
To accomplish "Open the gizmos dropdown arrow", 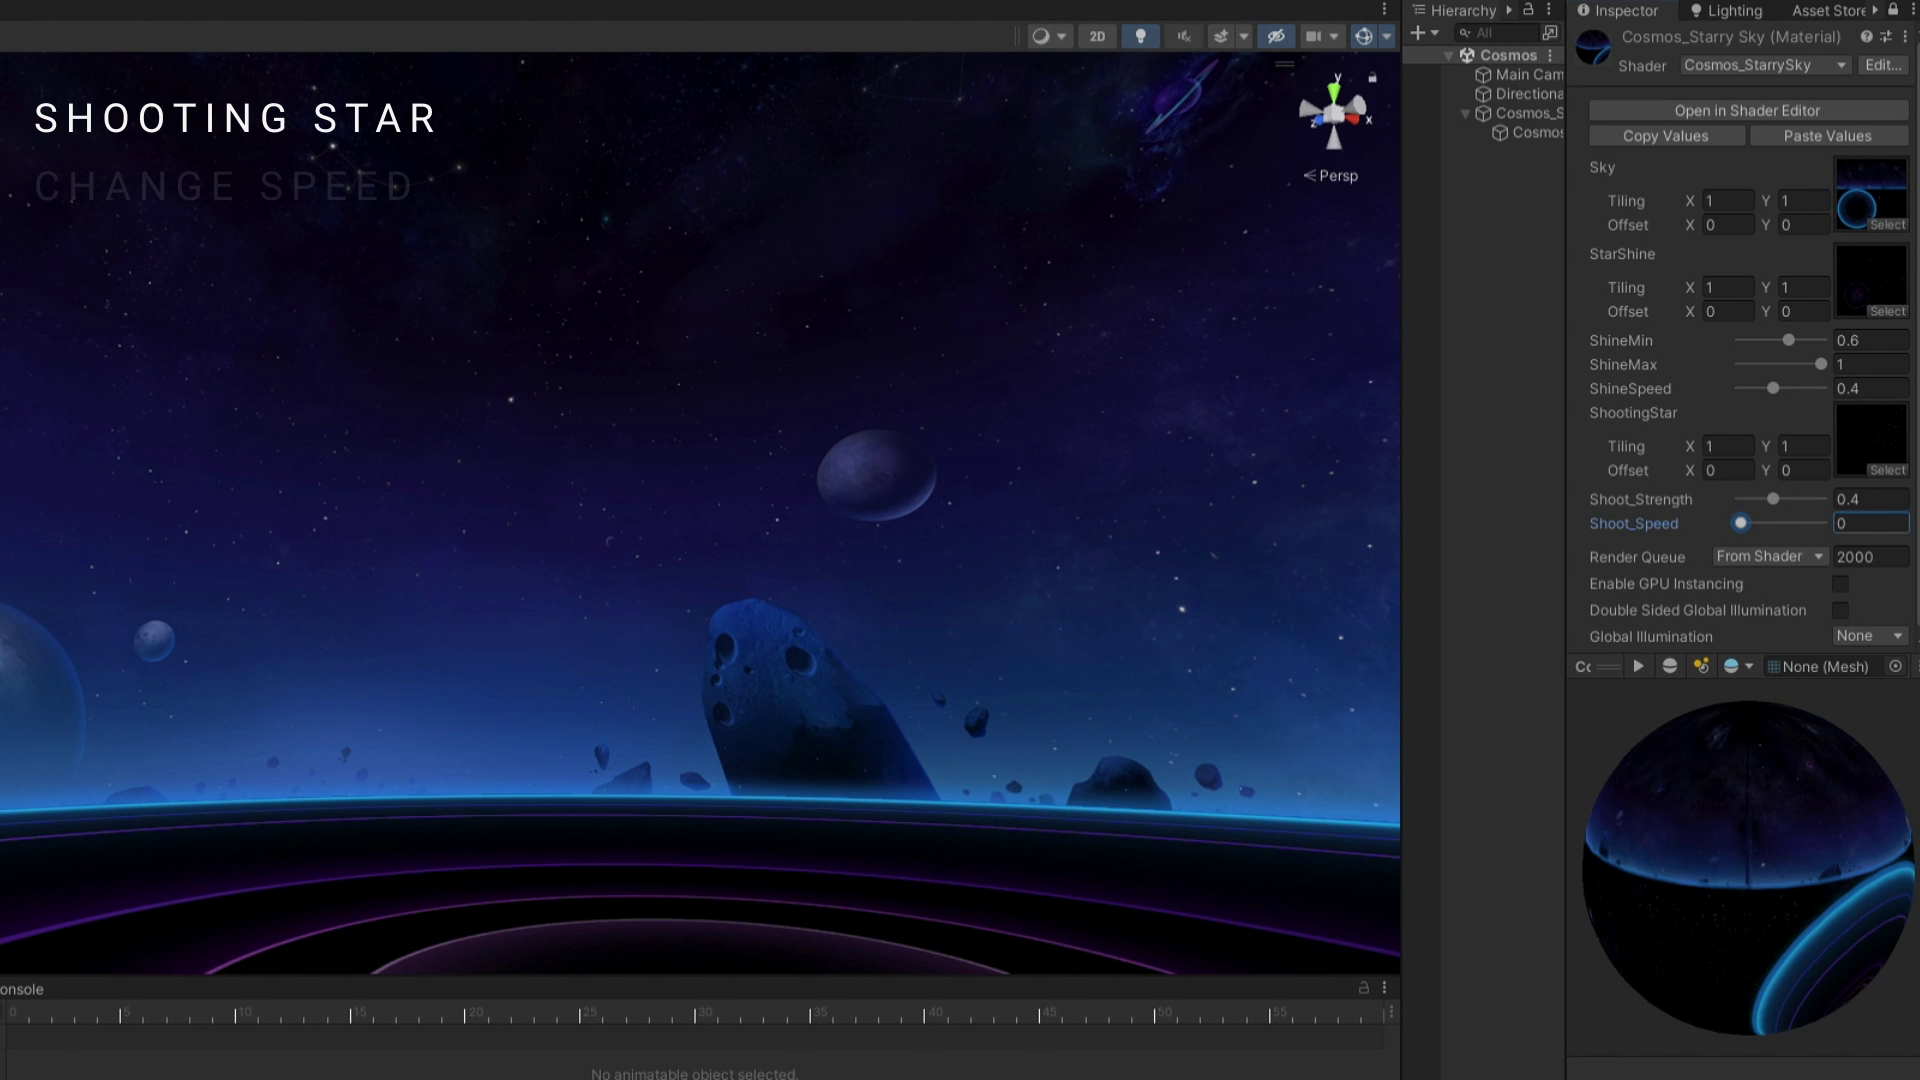I will tap(1387, 36).
